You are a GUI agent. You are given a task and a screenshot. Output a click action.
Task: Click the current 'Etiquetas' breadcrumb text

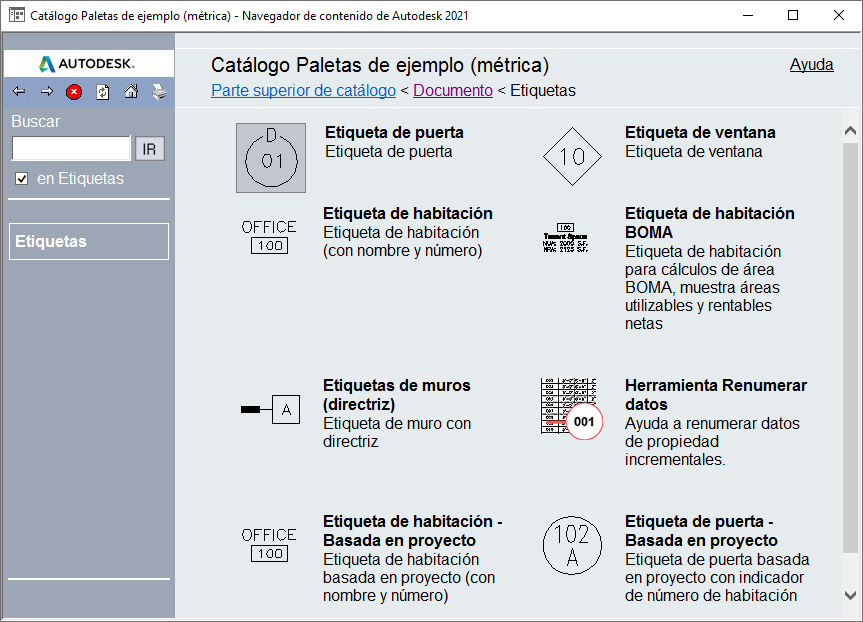[543, 90]
